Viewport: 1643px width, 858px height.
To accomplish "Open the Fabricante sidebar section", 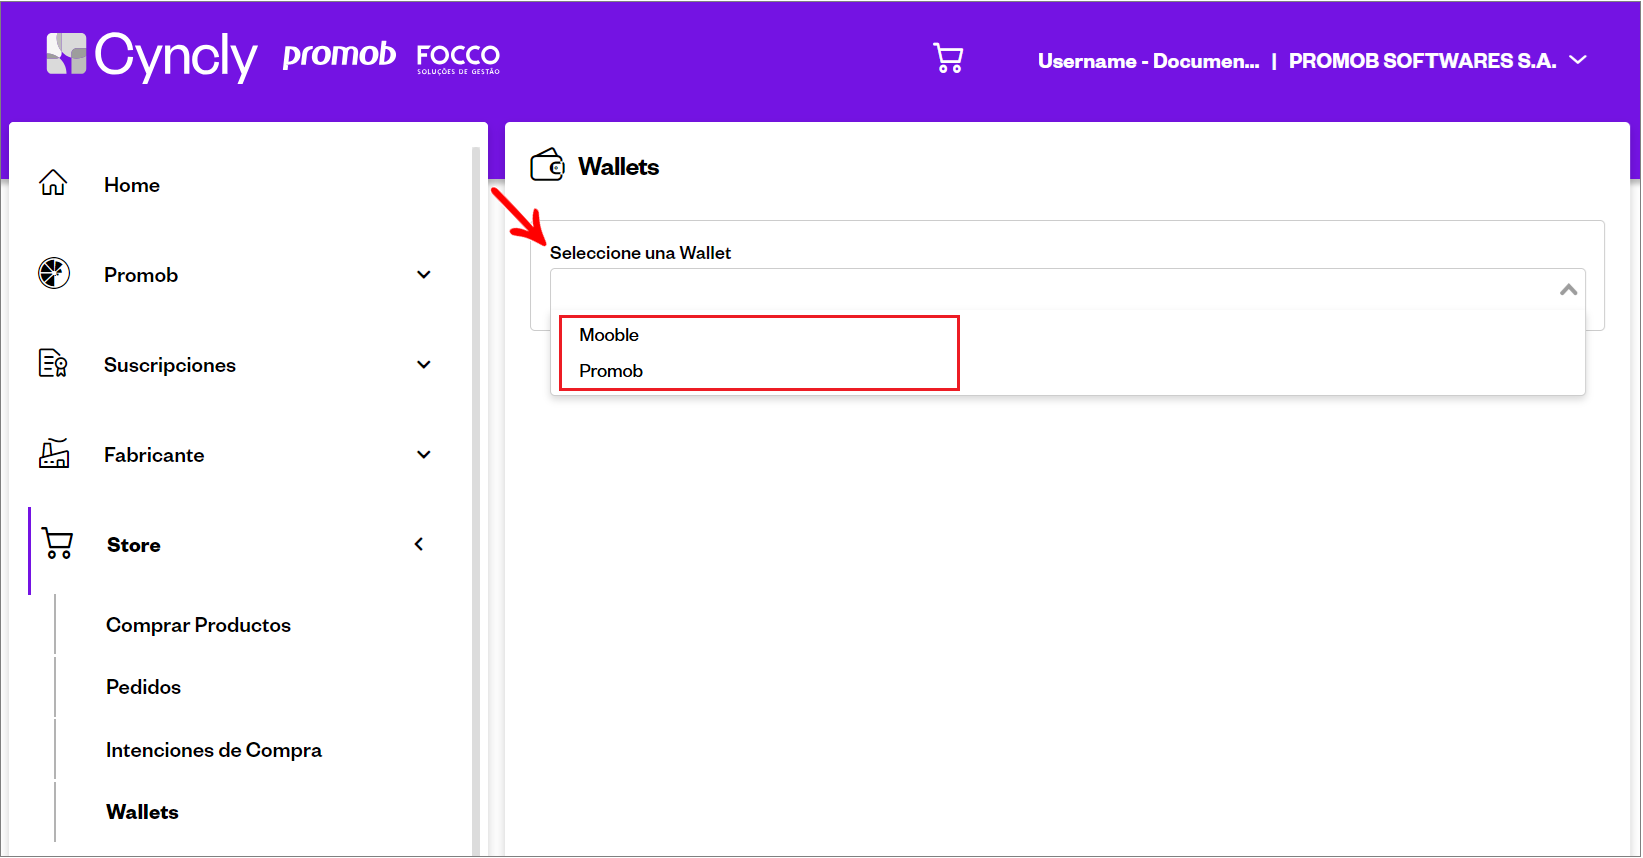I will coord(154,455).
